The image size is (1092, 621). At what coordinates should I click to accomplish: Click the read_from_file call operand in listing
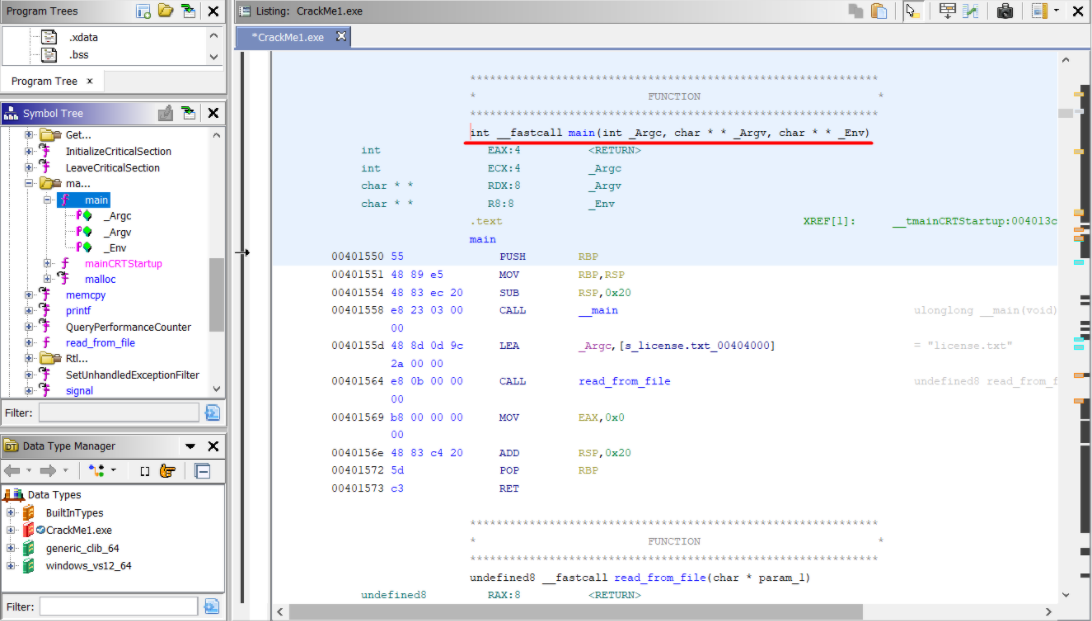624,381
